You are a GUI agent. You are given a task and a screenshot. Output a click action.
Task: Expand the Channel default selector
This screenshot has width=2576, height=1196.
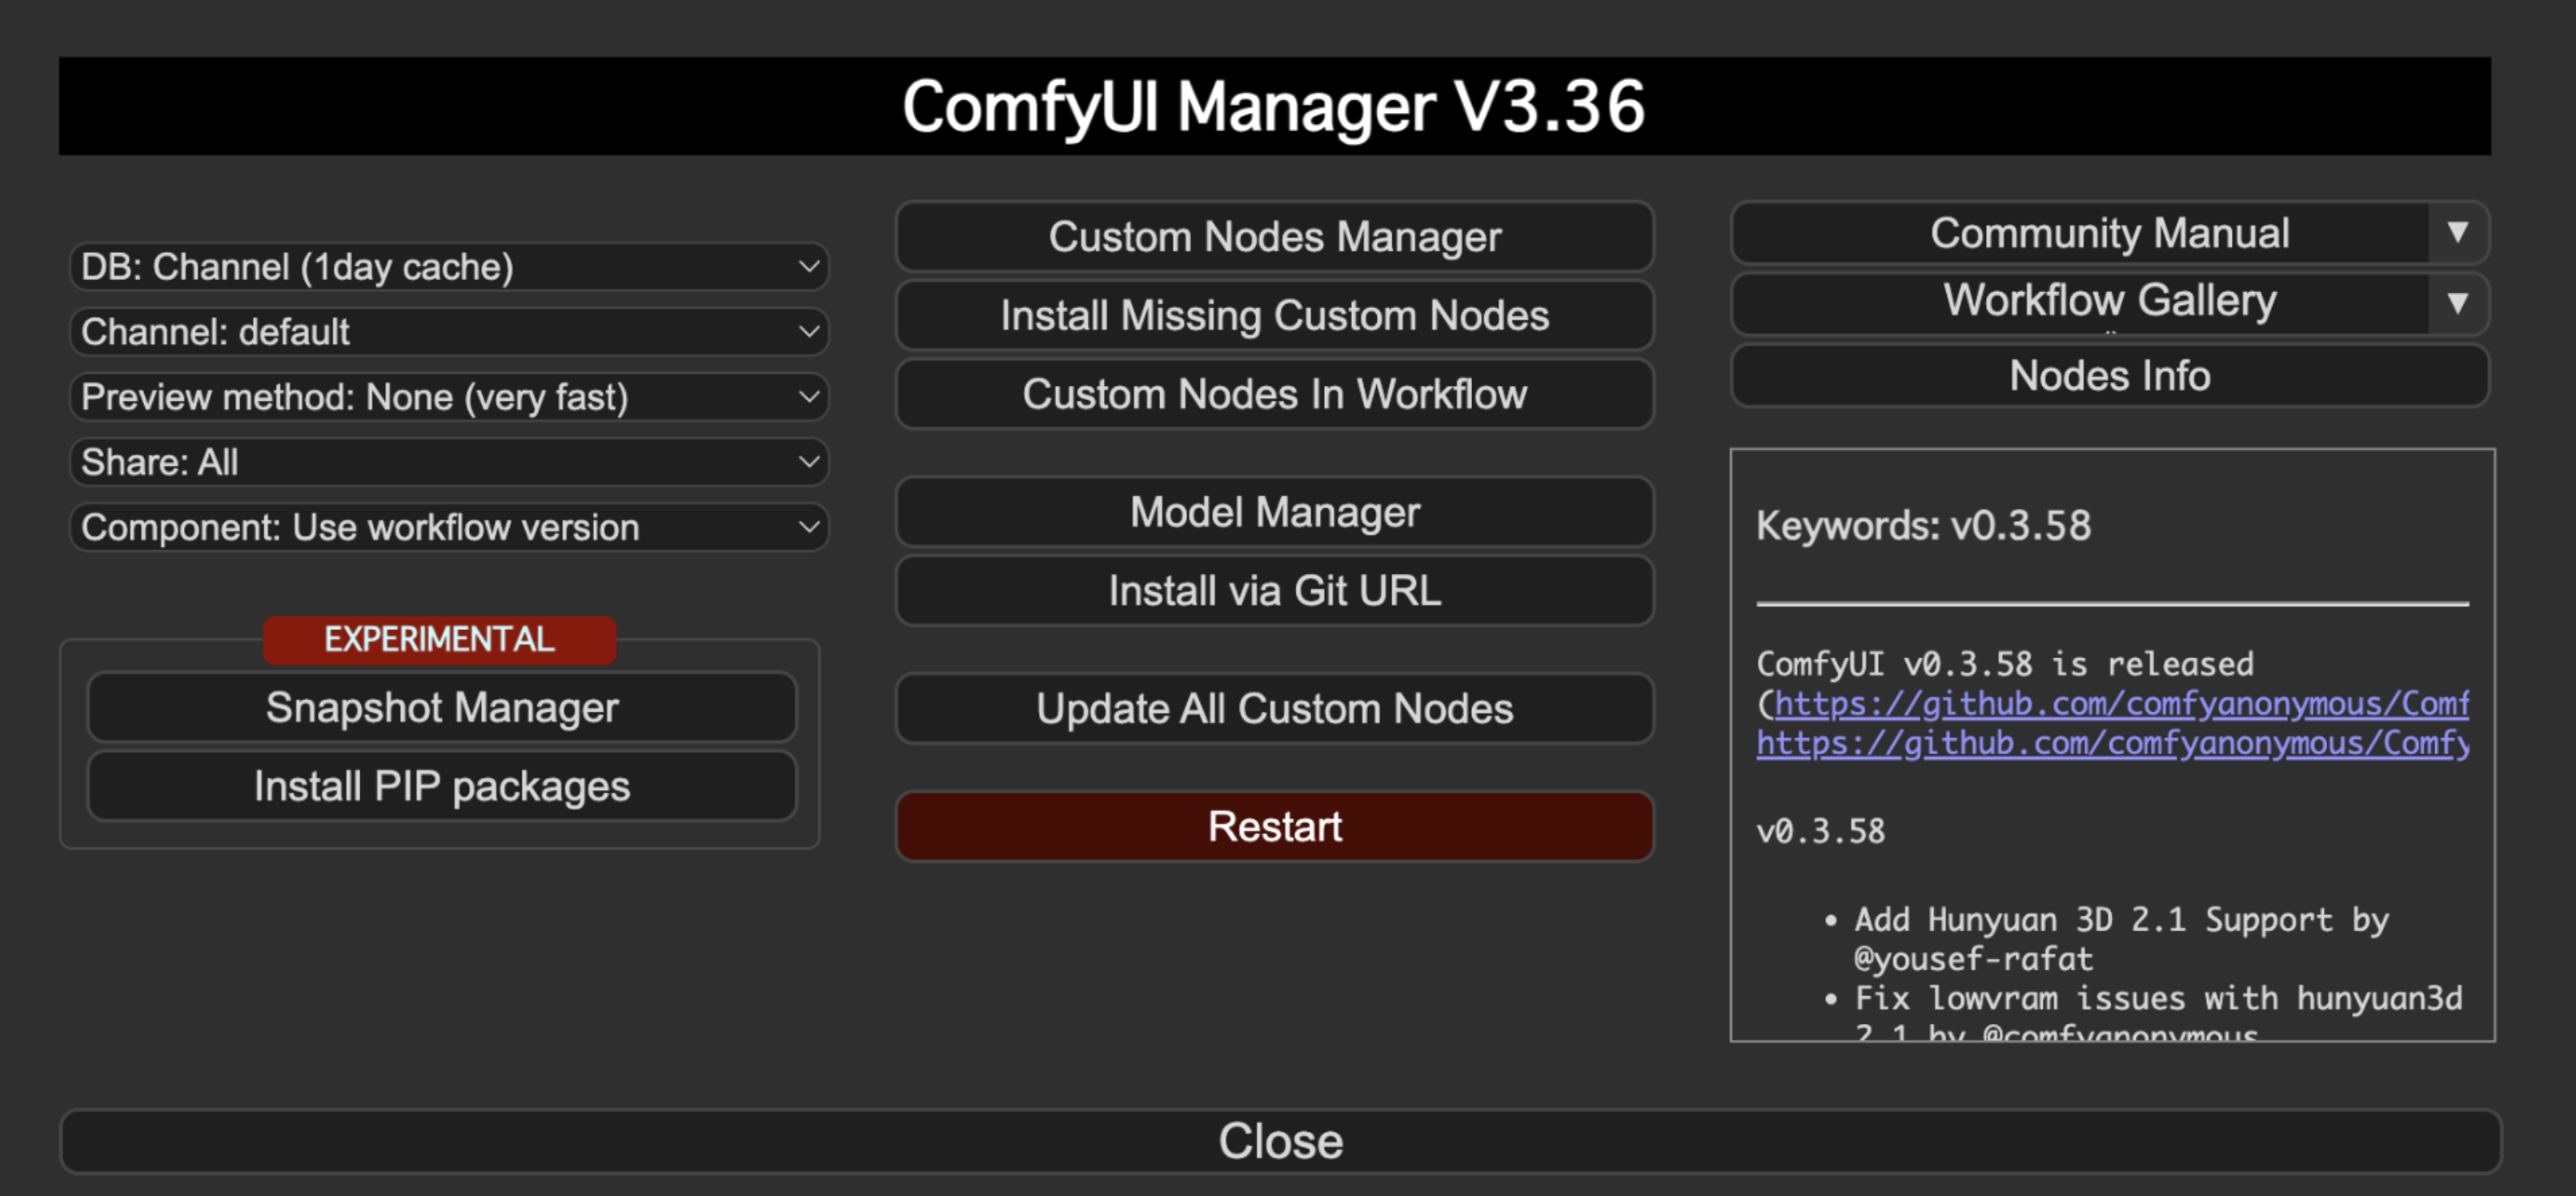449,332
